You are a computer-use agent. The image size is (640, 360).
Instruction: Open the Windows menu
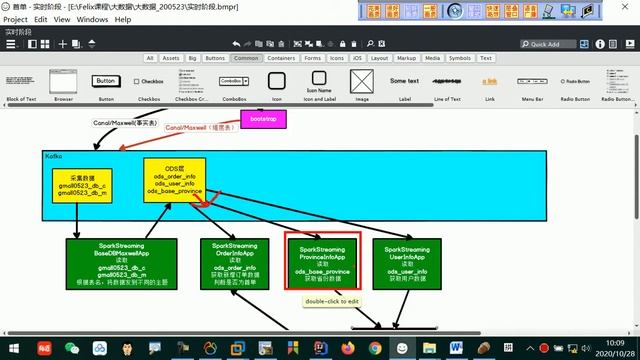(92, 20)
